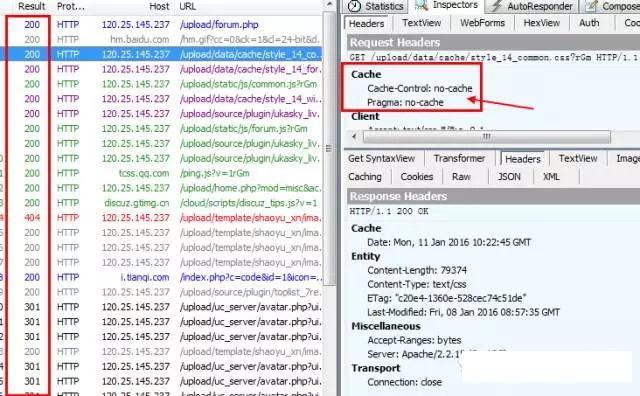Click the Statistics clock icon
The width and height of the screenshot is (640, 396).
point(354,6)
